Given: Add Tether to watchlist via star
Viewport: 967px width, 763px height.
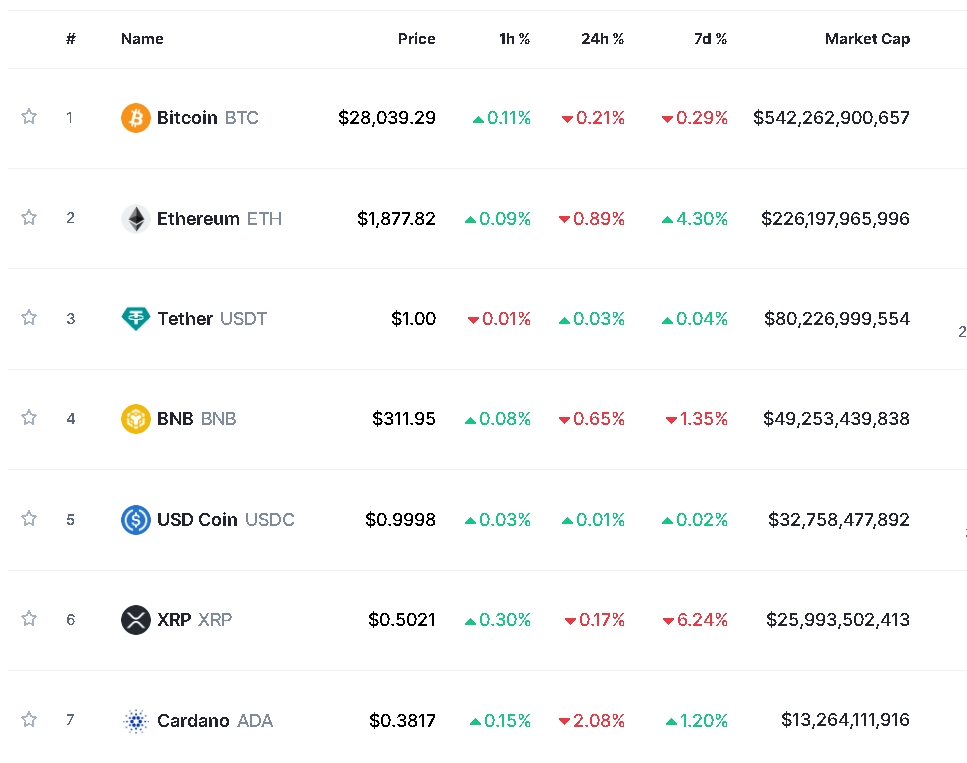Looking at the screenshot, I should pos(29,318).
